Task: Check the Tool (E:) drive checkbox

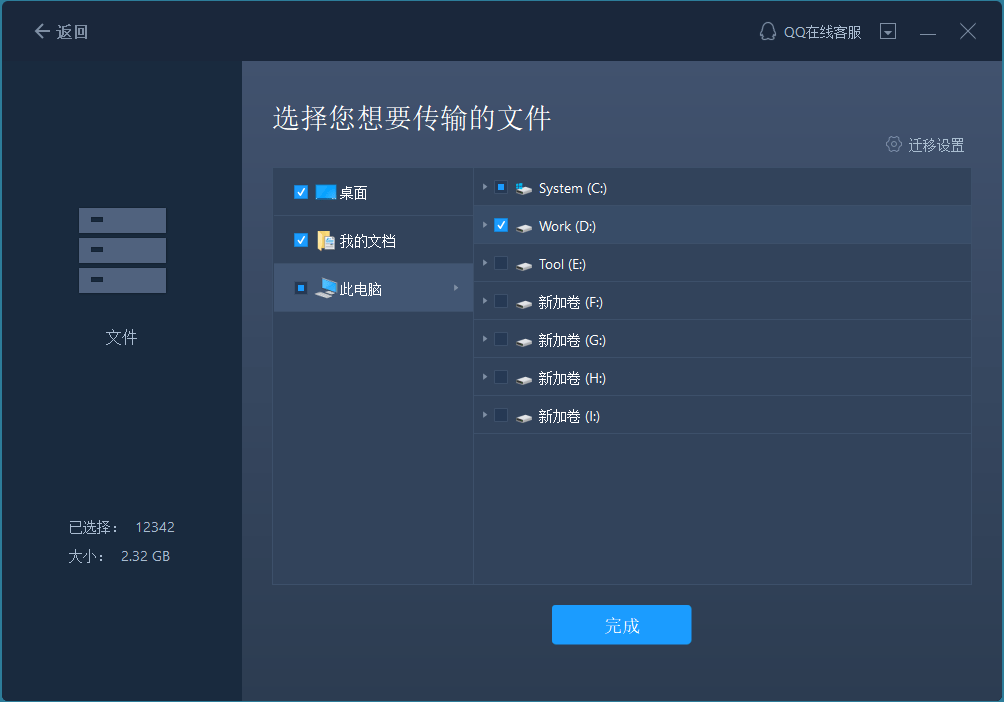Action: pos(501,263)
